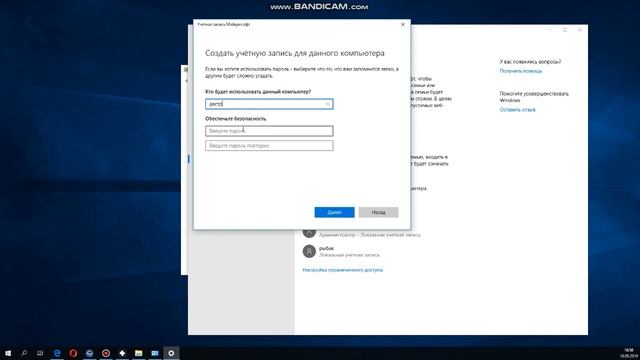Close the Microsoft account dialog
Image resolution: width=640 pixels, height=360 pixels.
(403, 24)
